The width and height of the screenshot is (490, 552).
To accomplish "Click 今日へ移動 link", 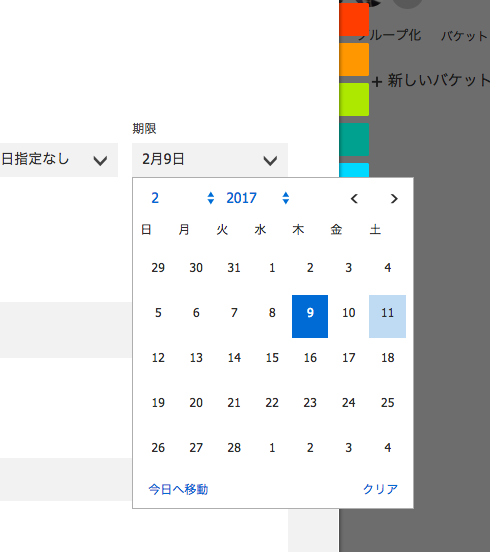I will click(x=178, y=489).
